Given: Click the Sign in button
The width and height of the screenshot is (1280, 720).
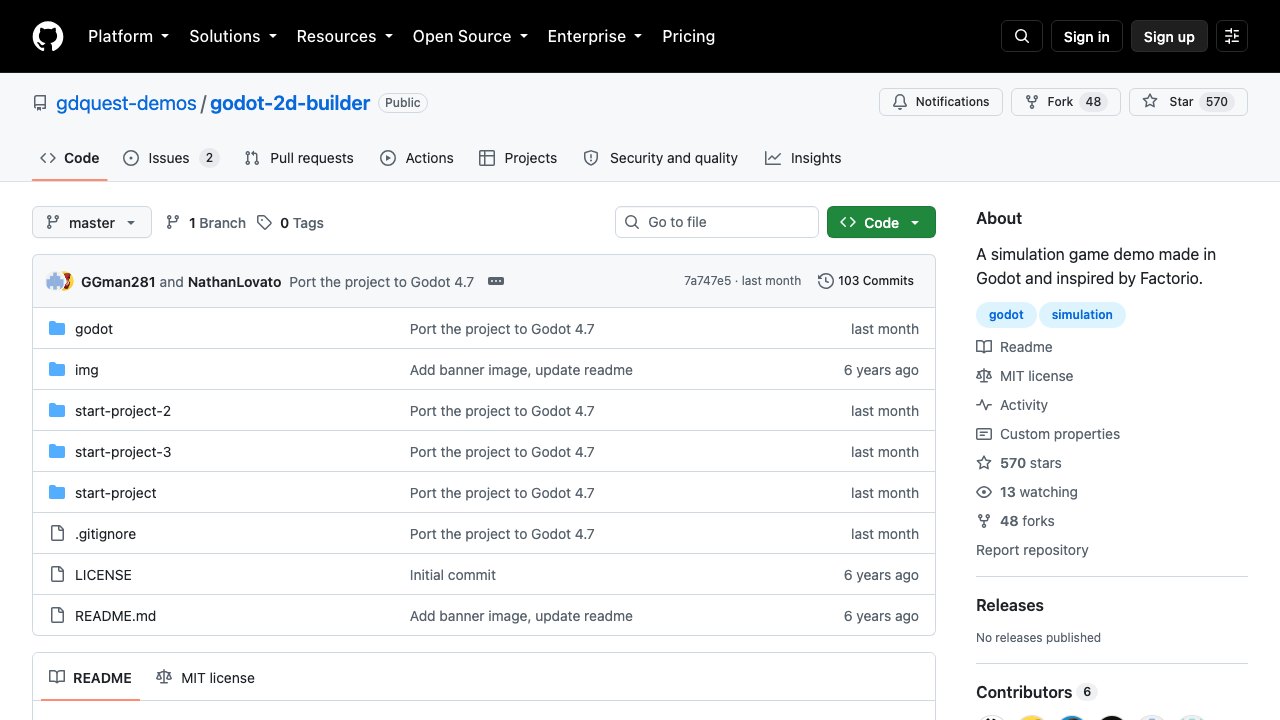Looking at the screenshot, I should (x=1087, y=36).
